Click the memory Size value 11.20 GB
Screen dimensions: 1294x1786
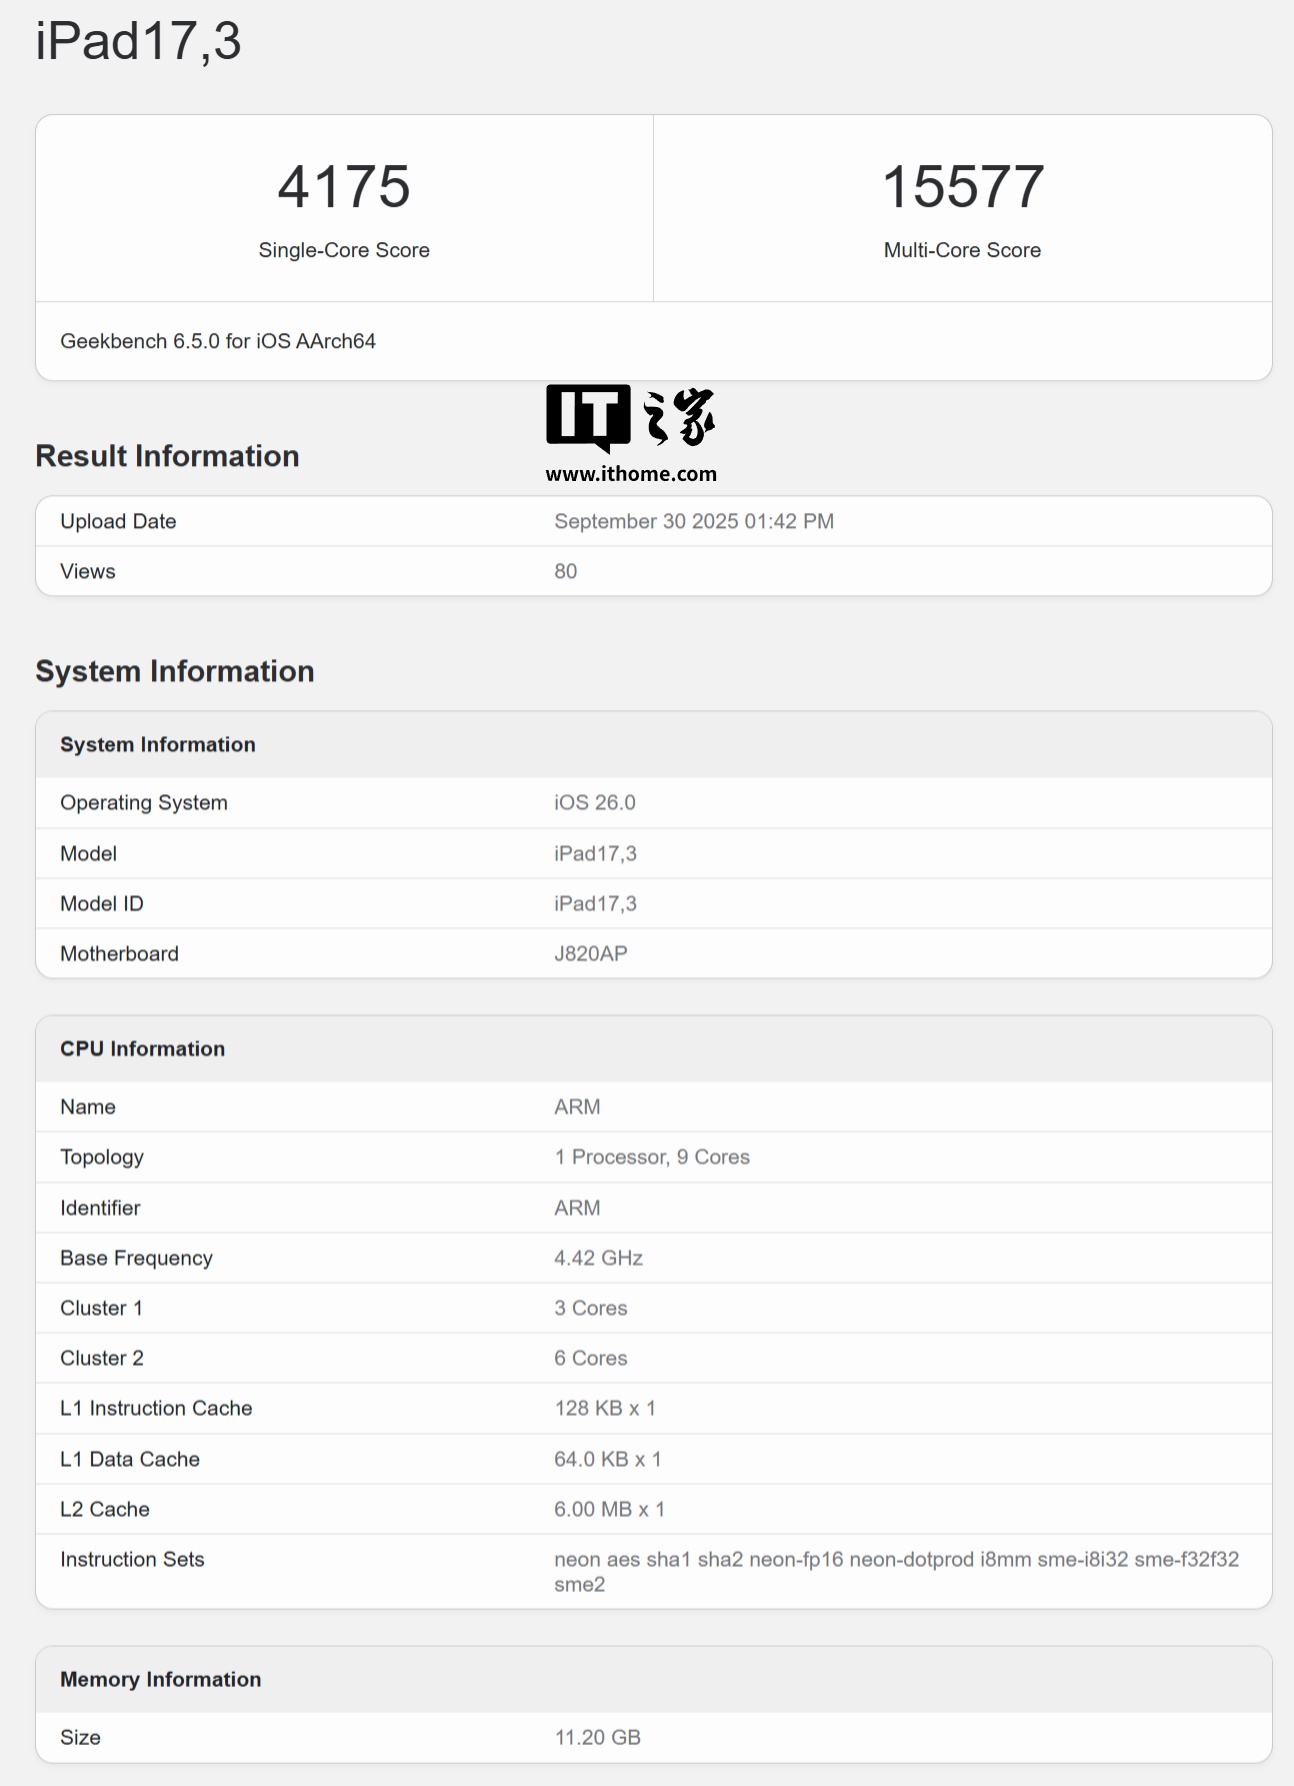pos(597,1737)
